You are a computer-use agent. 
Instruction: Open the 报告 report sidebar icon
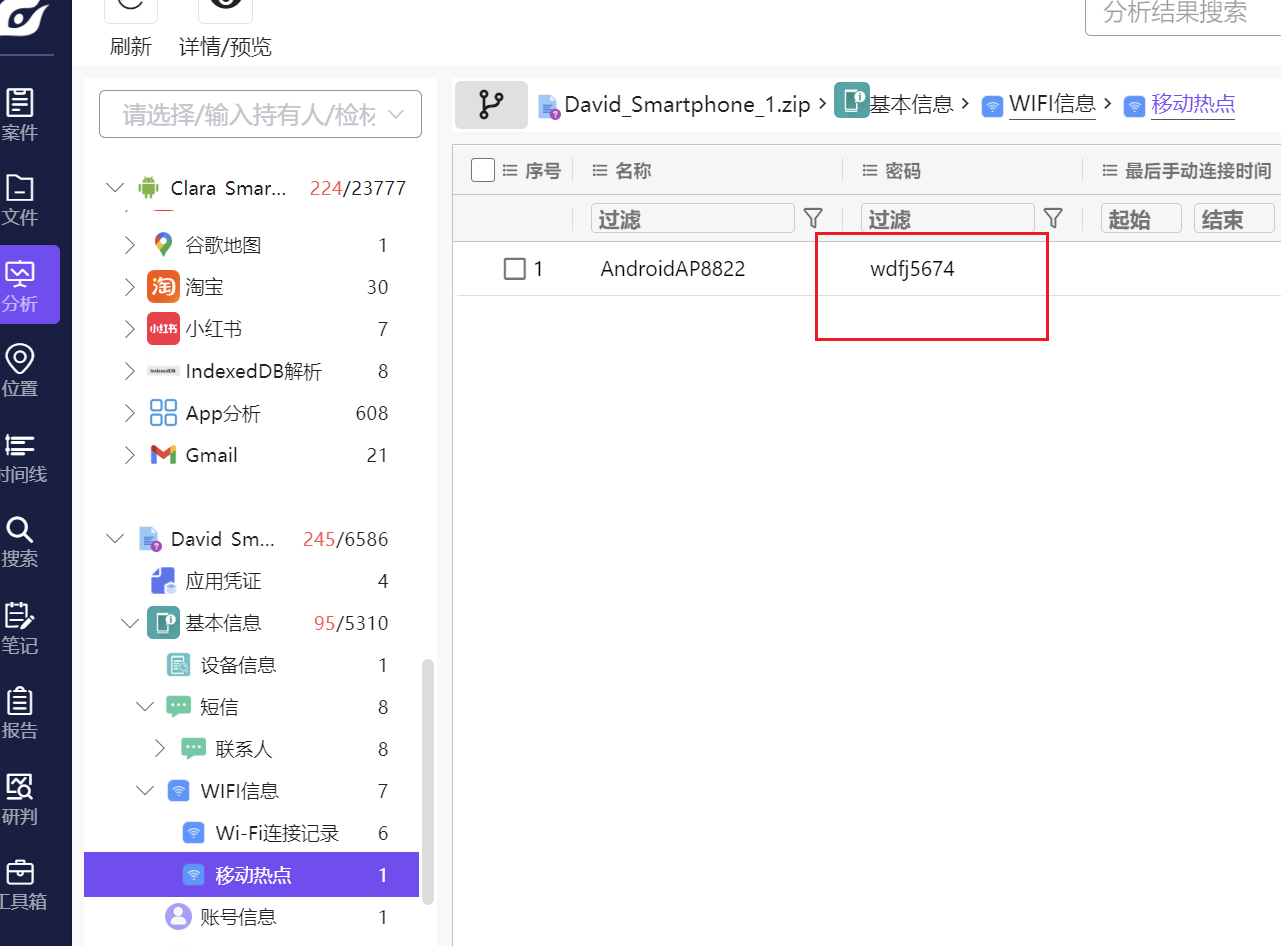coord(20,713)
